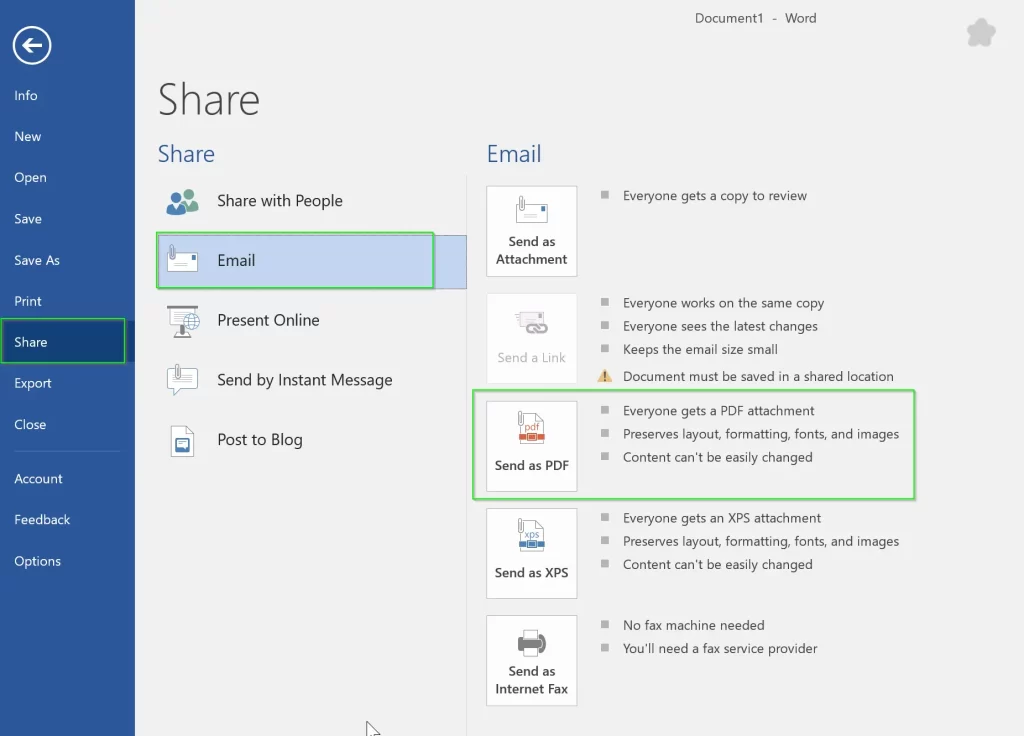The width and height of the screenshot is (1024, 736).
Task: Click the Send as Internet Fax printer icon
Action: point(531,643)
